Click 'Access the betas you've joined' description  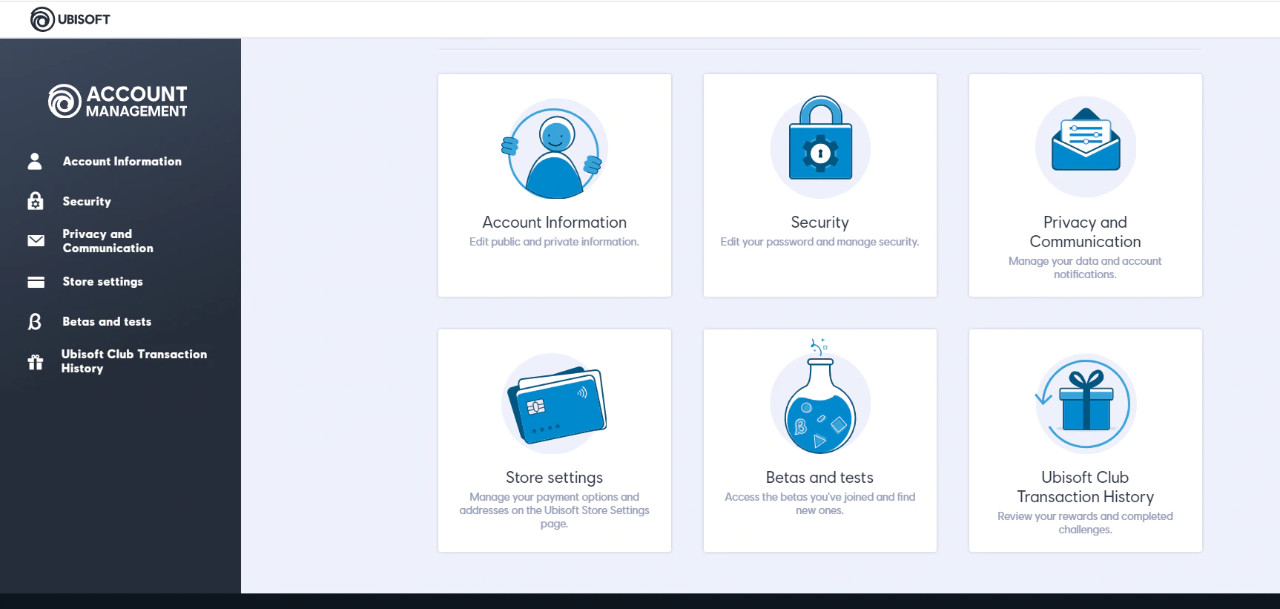[x=820, y=503]
